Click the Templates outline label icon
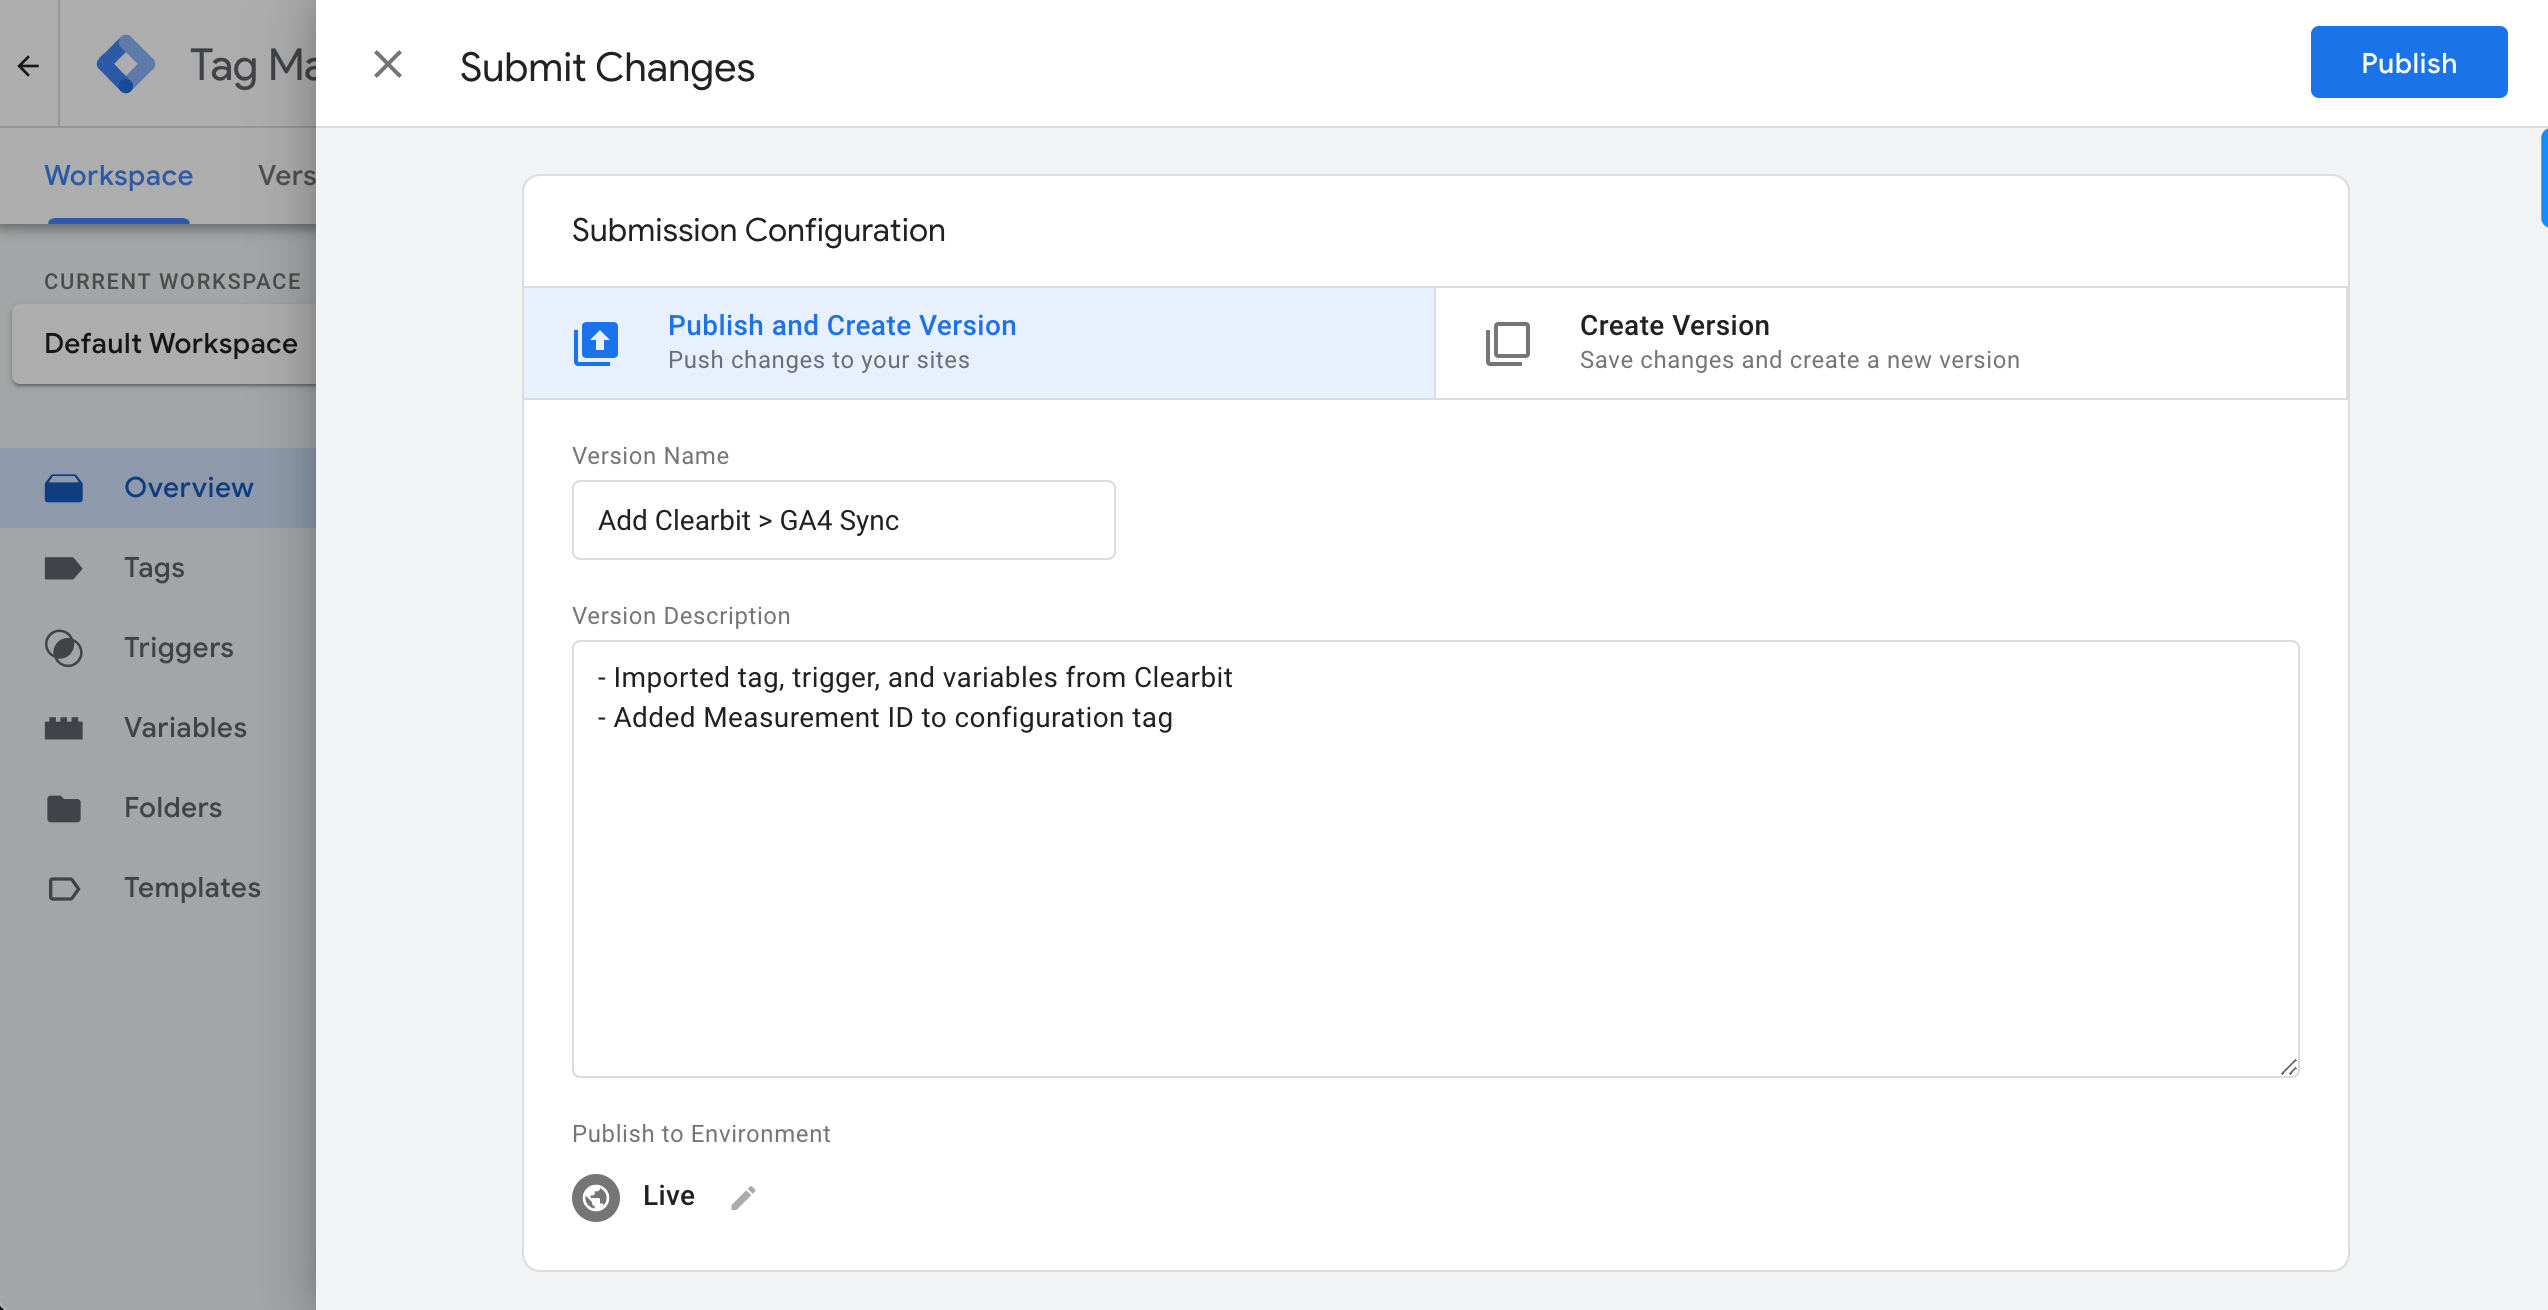 point(64,888)
